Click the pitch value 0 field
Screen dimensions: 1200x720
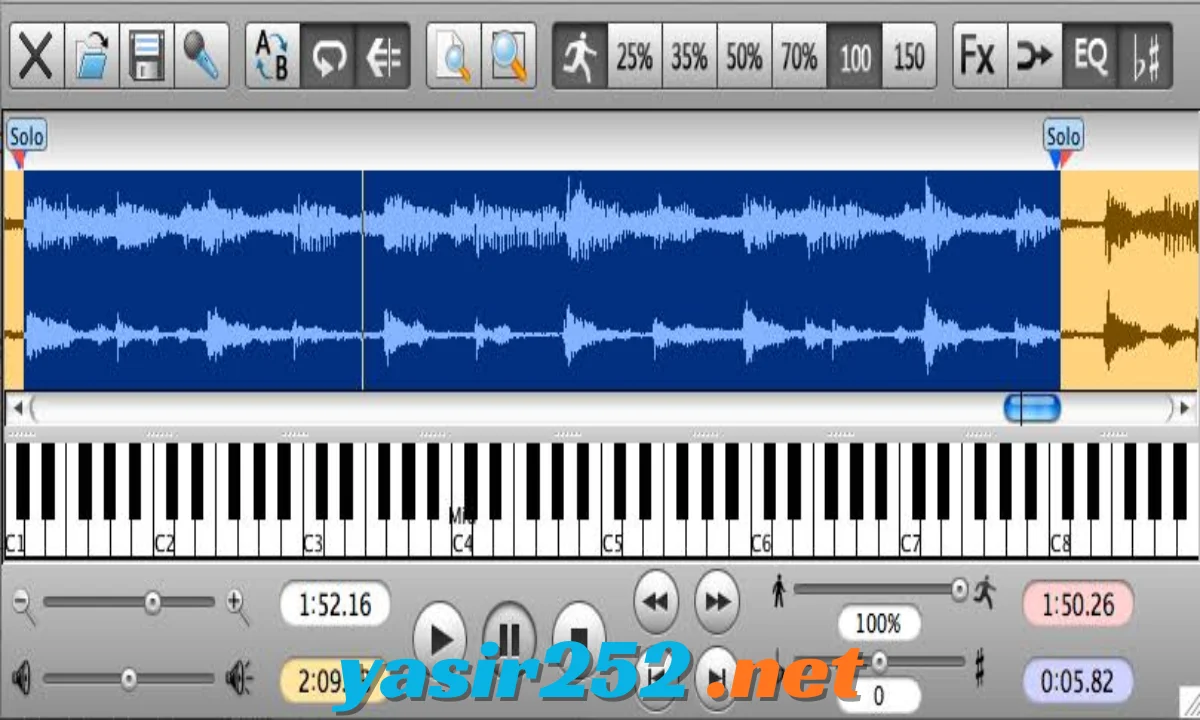pos(878,696)
